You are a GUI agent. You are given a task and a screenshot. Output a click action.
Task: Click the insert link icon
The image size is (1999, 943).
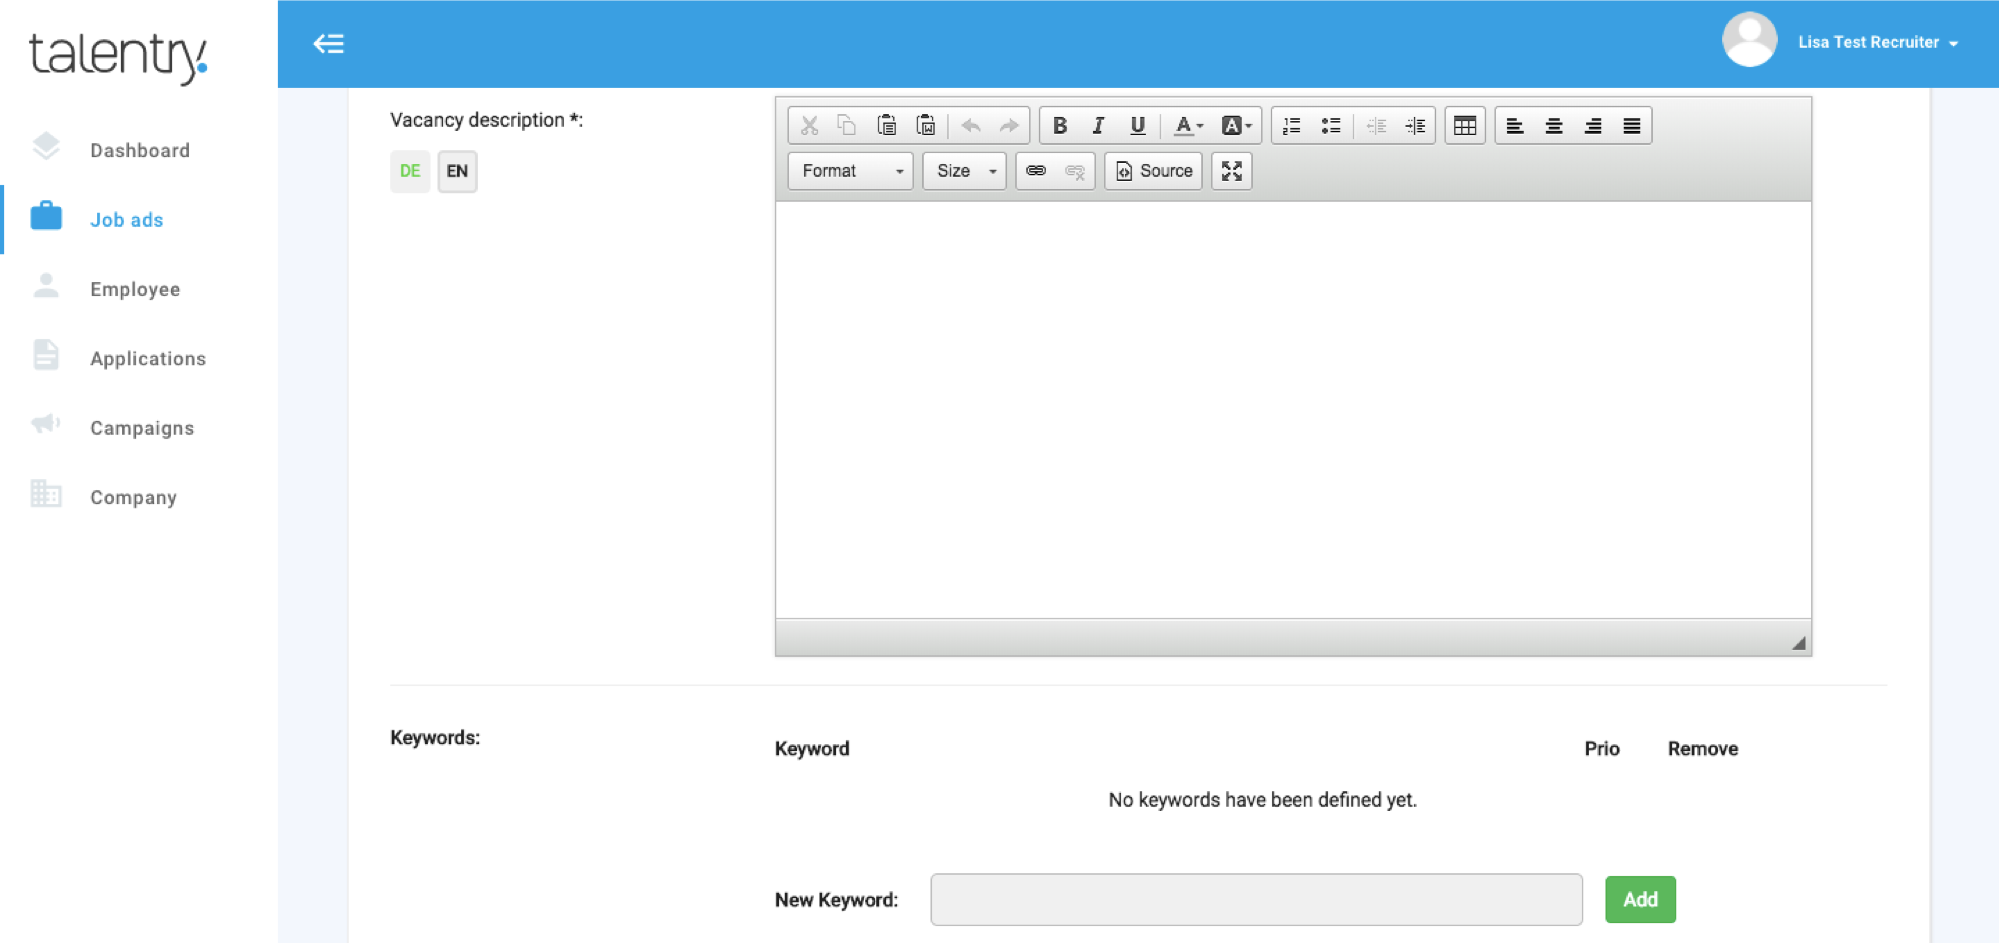tap(1036, 171)
